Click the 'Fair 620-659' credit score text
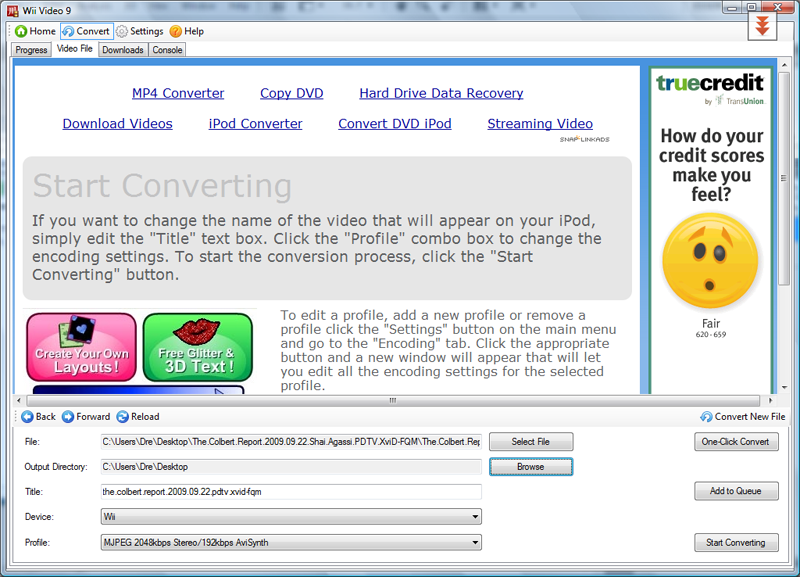Image resolution: width=800 pixels, height=577 pixels. 711,328
